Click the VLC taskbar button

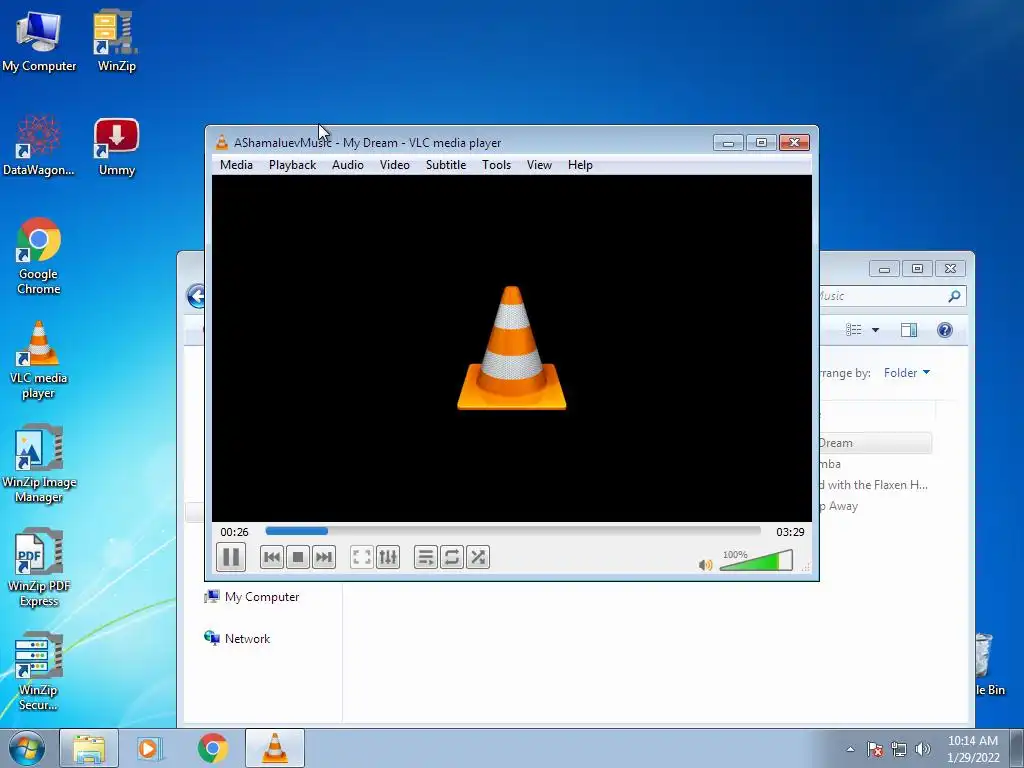click(275, 748)
